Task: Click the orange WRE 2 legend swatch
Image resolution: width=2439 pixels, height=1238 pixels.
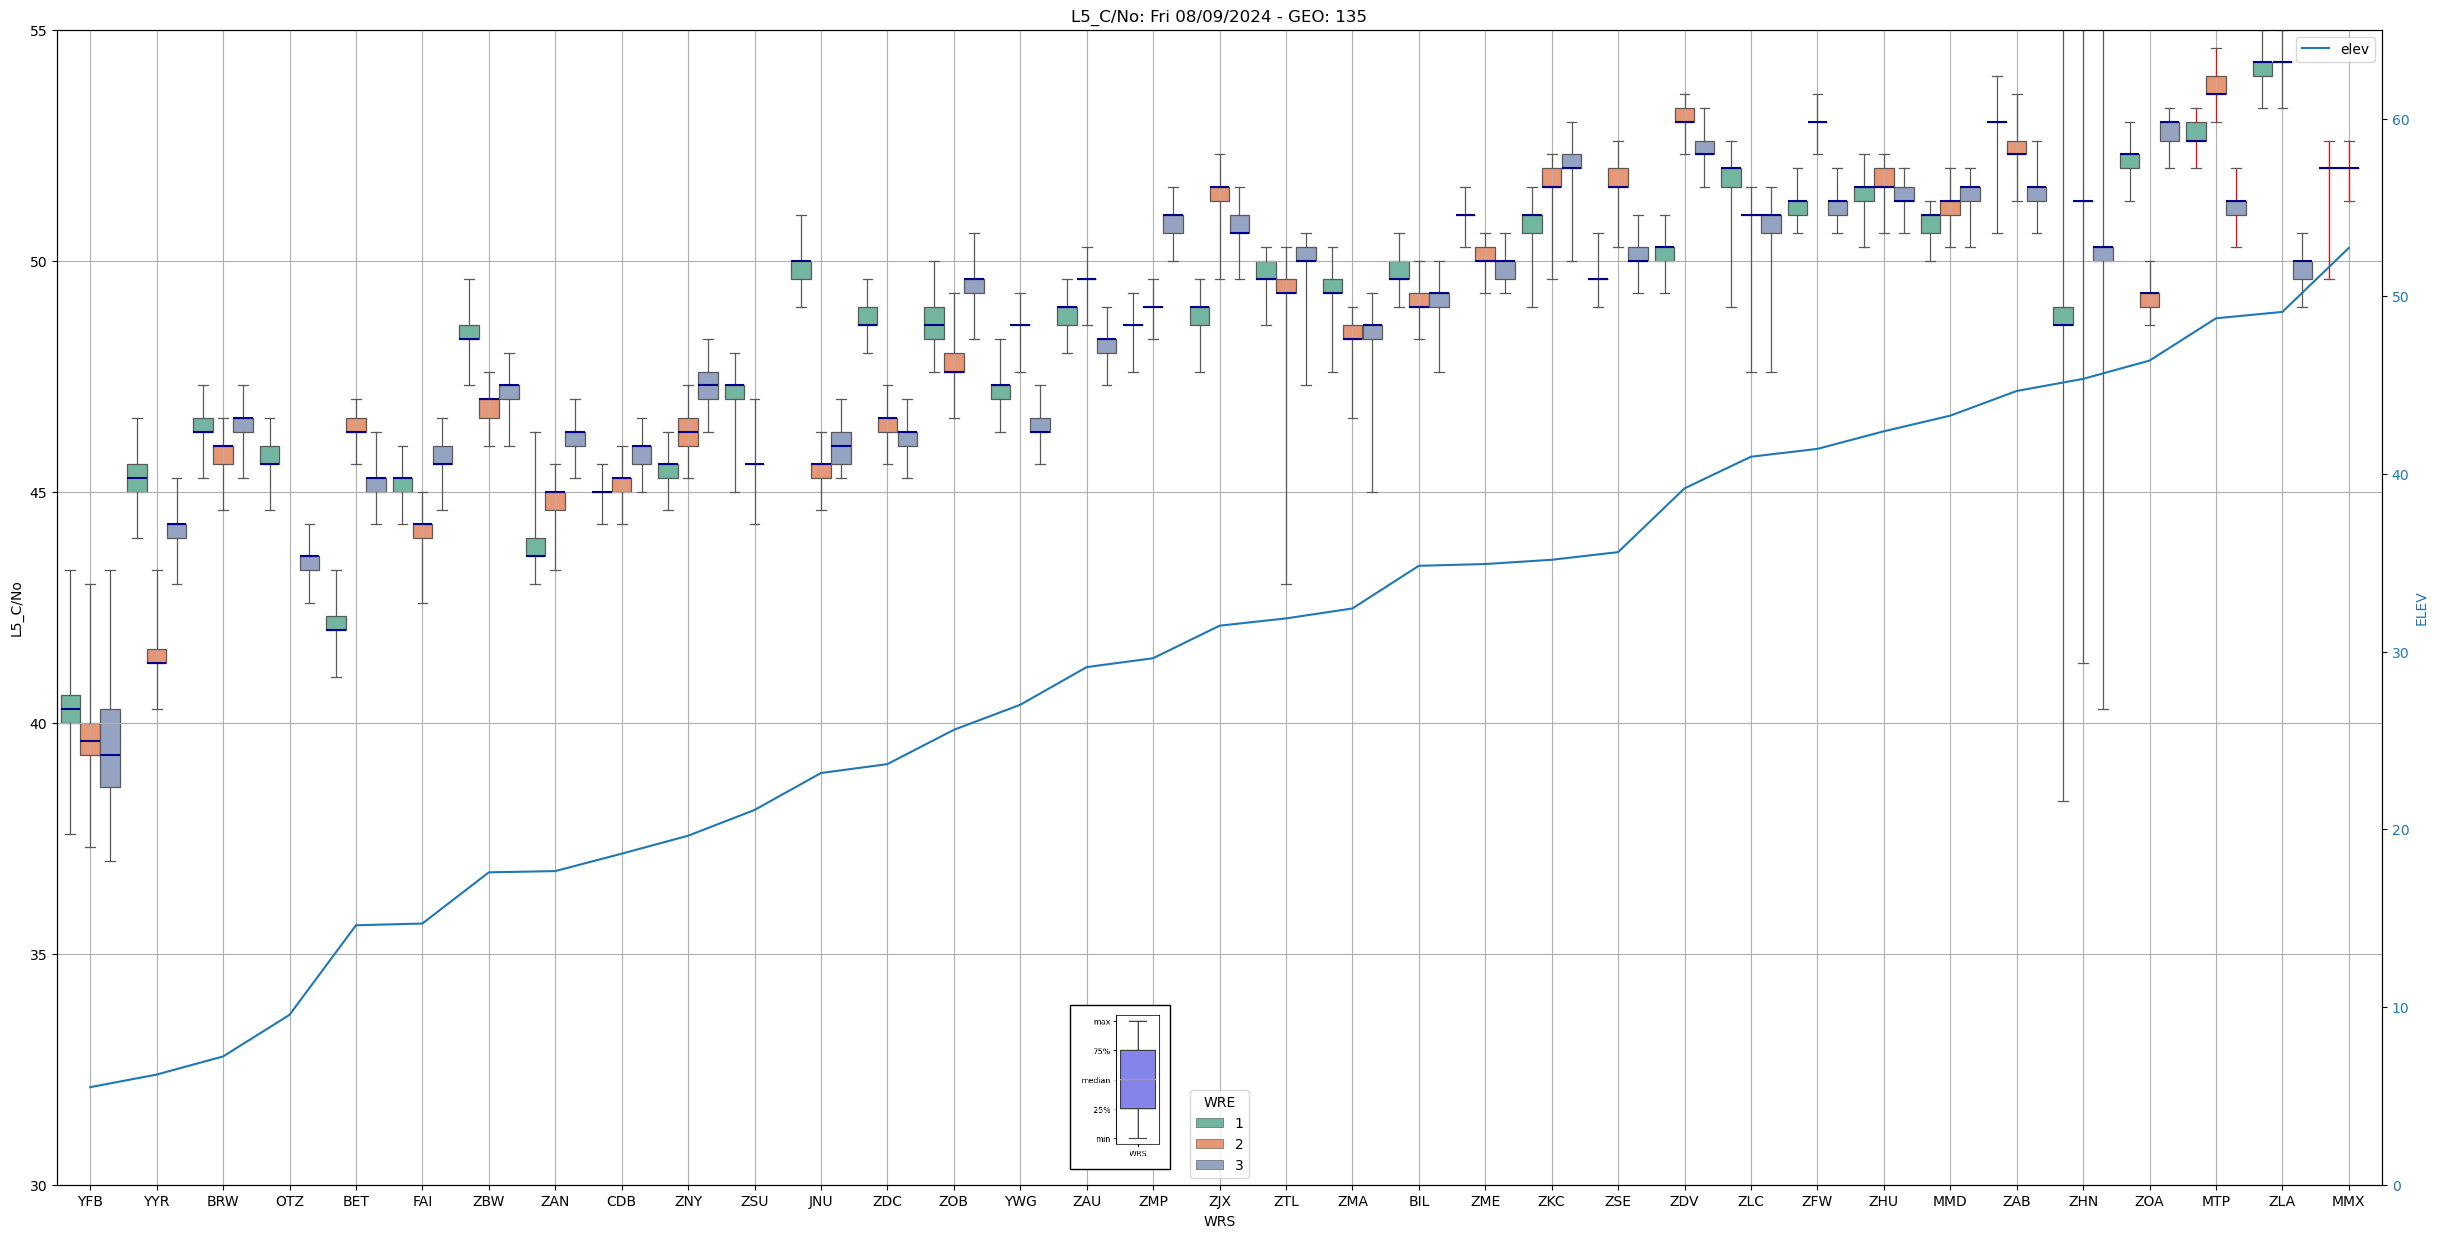Action: point(1209,1144)
